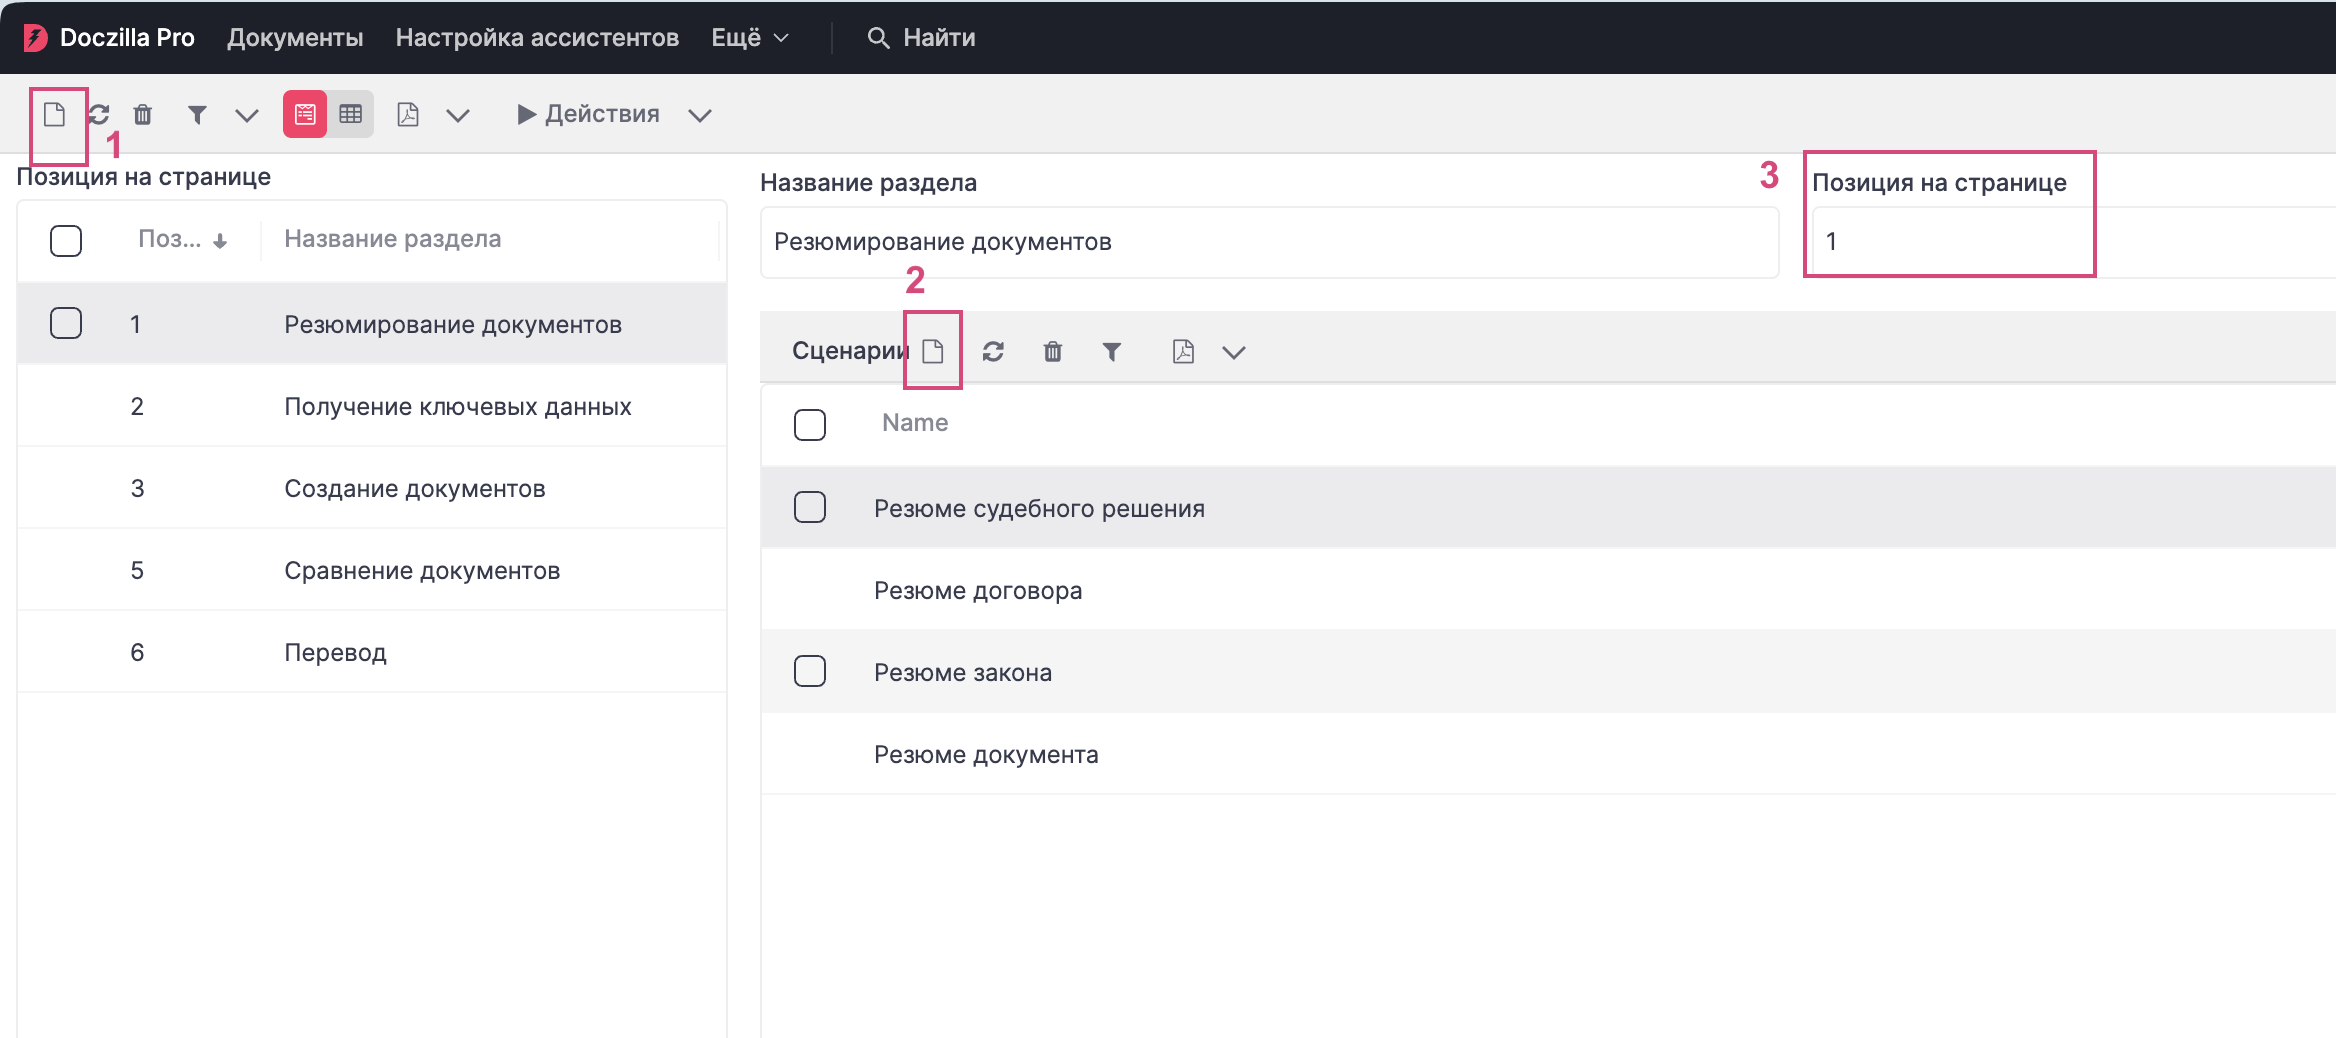Filter the Сценарии list

(x=1112, y=352)
